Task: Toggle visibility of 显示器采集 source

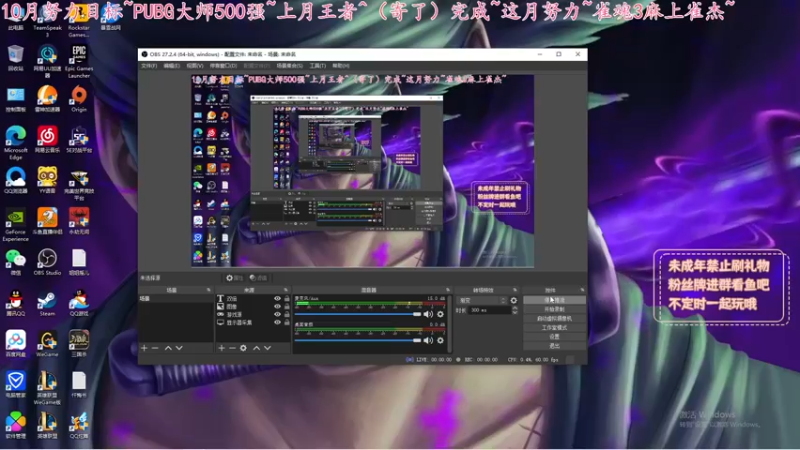Action: click(x=277, y=322)
